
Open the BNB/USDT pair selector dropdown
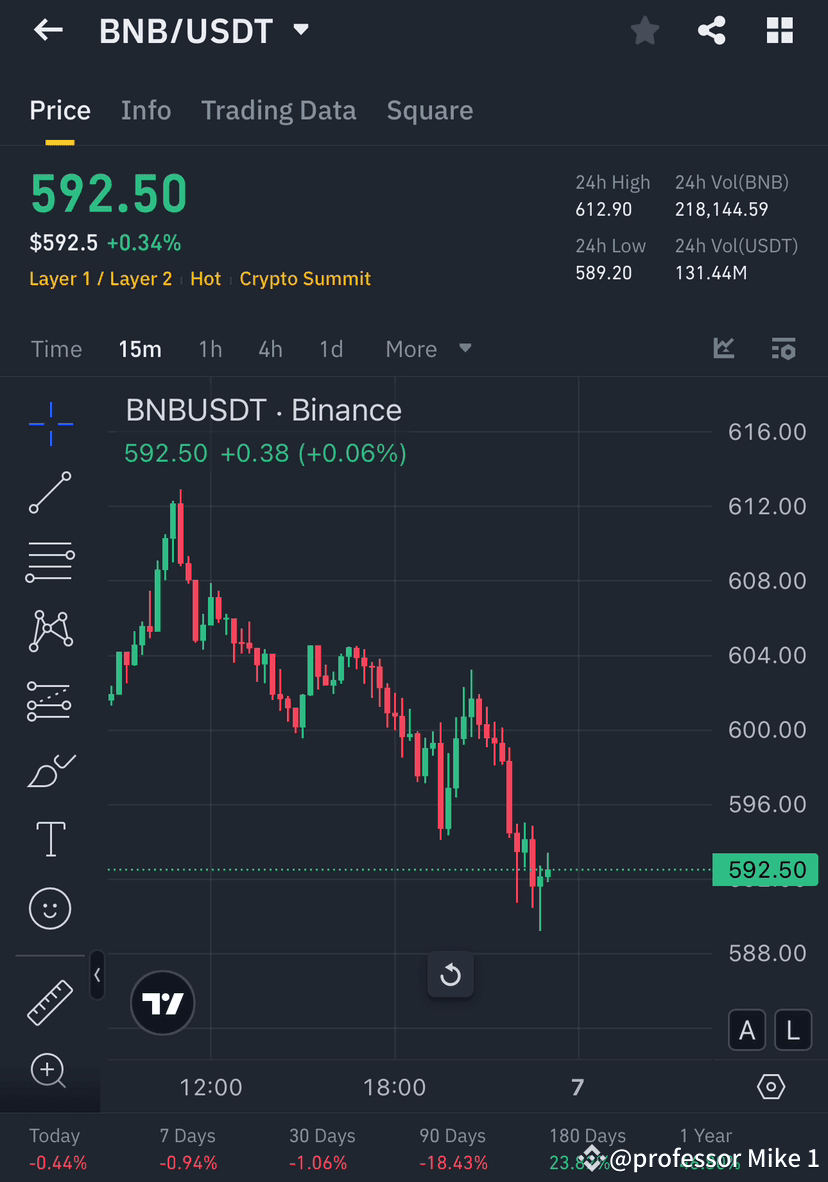tap(300, 30)
